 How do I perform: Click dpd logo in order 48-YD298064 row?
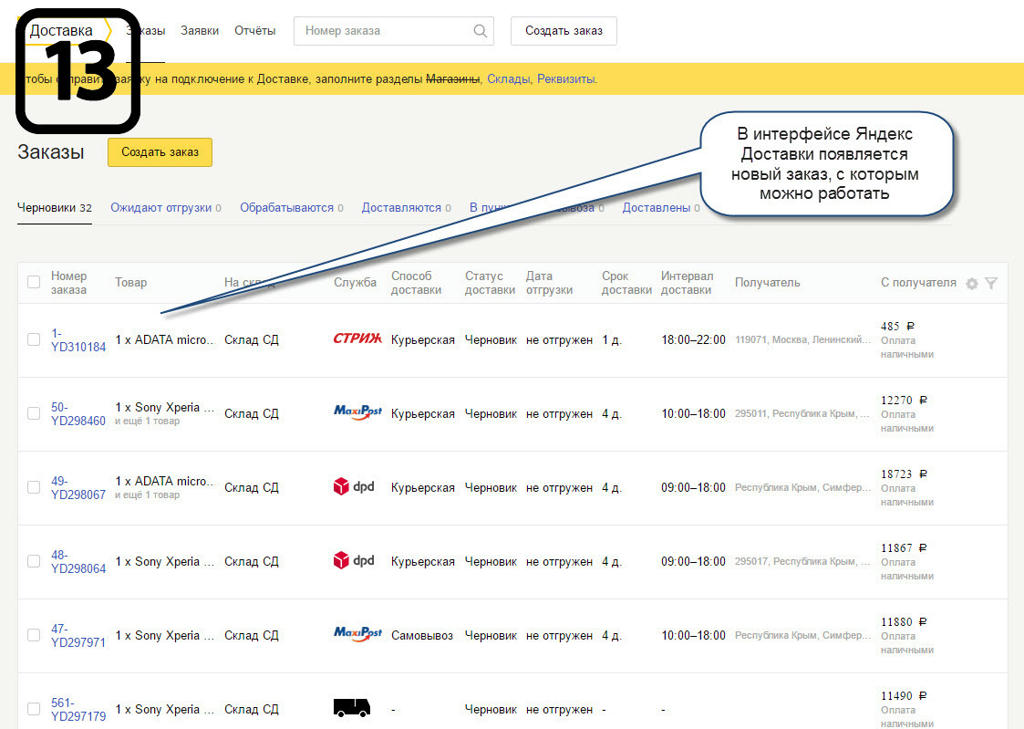[354, 560]
